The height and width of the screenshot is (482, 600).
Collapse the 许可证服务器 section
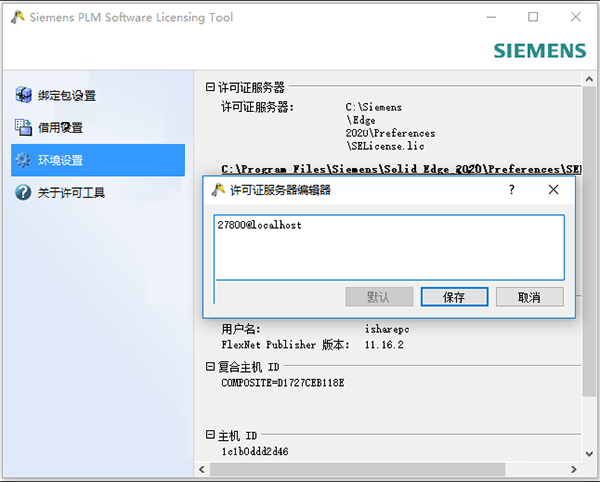tap(210, 87)
